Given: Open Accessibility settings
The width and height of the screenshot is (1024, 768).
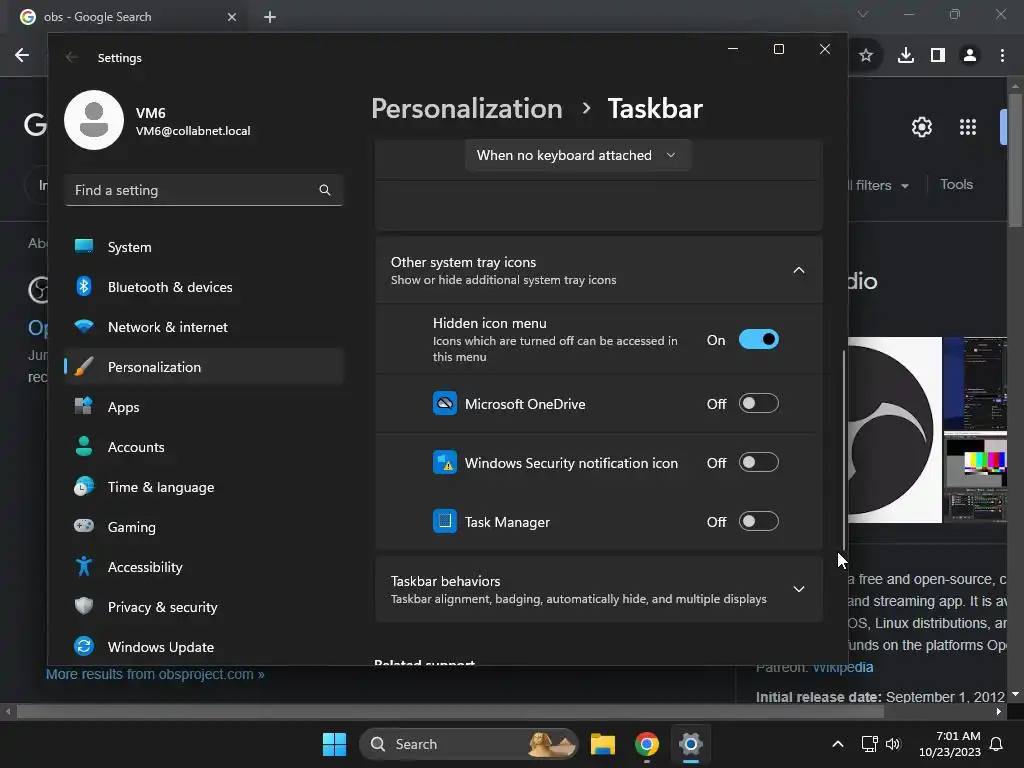Looking at the screenshot, I should tap(204, 567).
